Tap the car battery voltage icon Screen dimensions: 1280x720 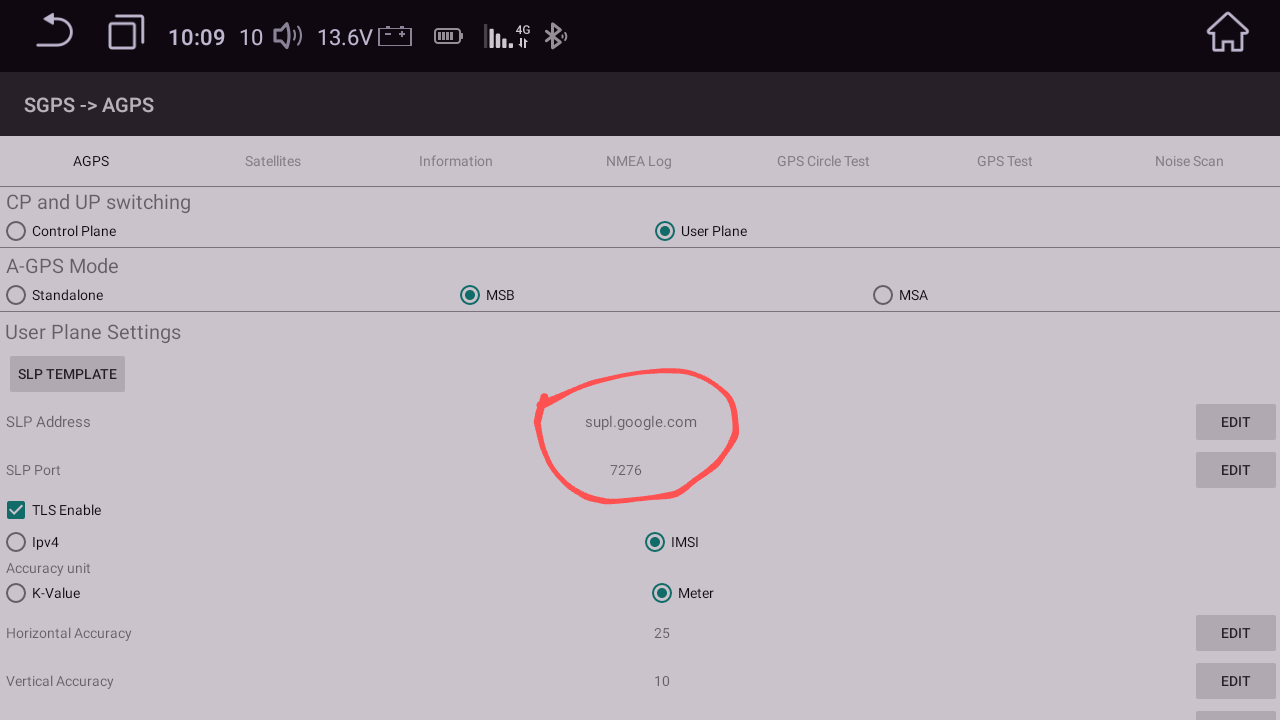(395, 36)
